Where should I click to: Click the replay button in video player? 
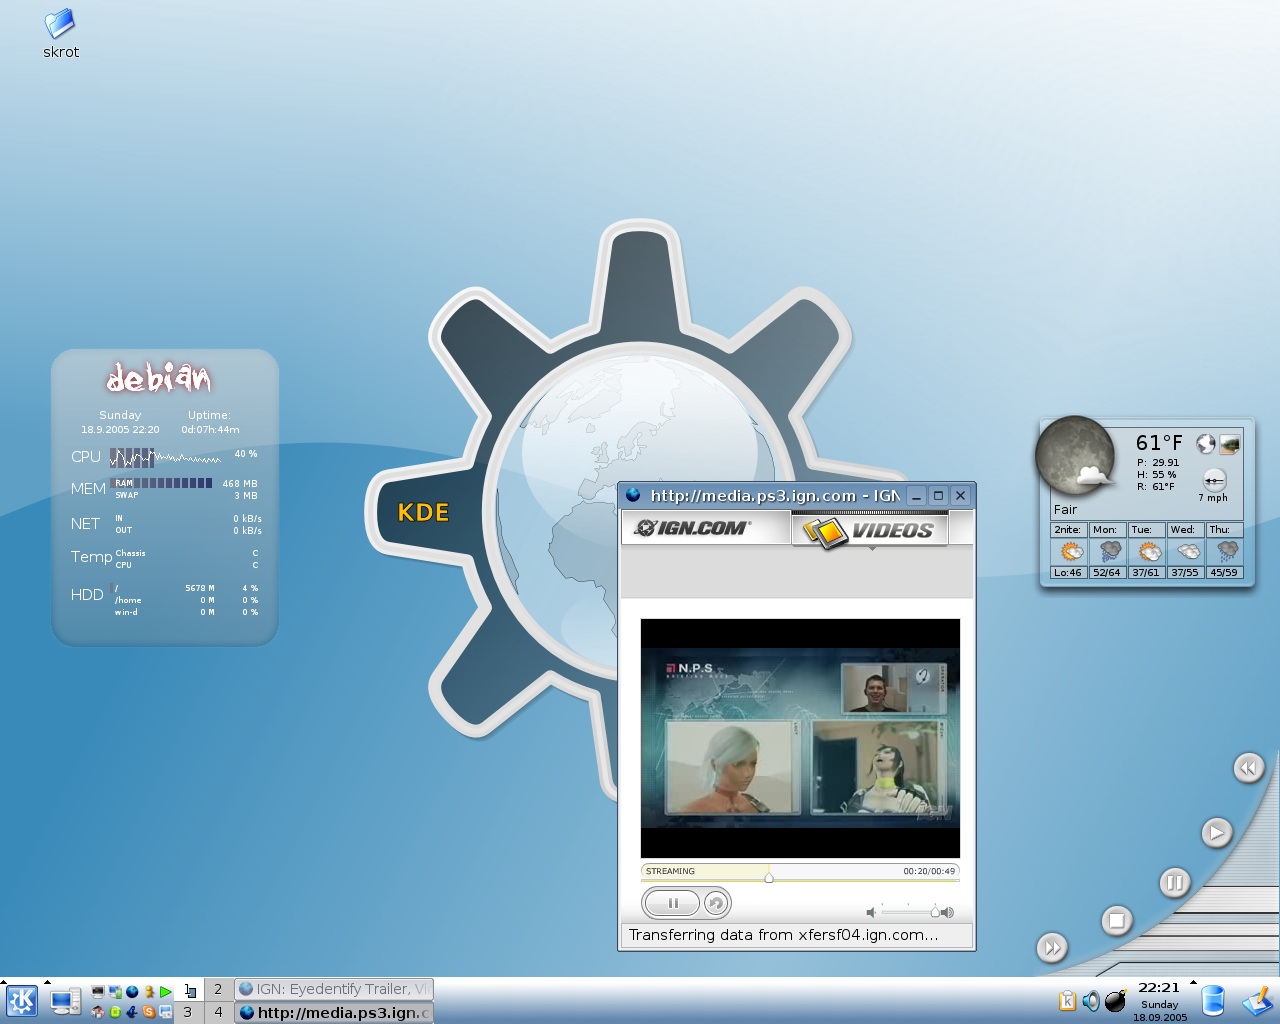pyautogui.click(x=716, y=904)
